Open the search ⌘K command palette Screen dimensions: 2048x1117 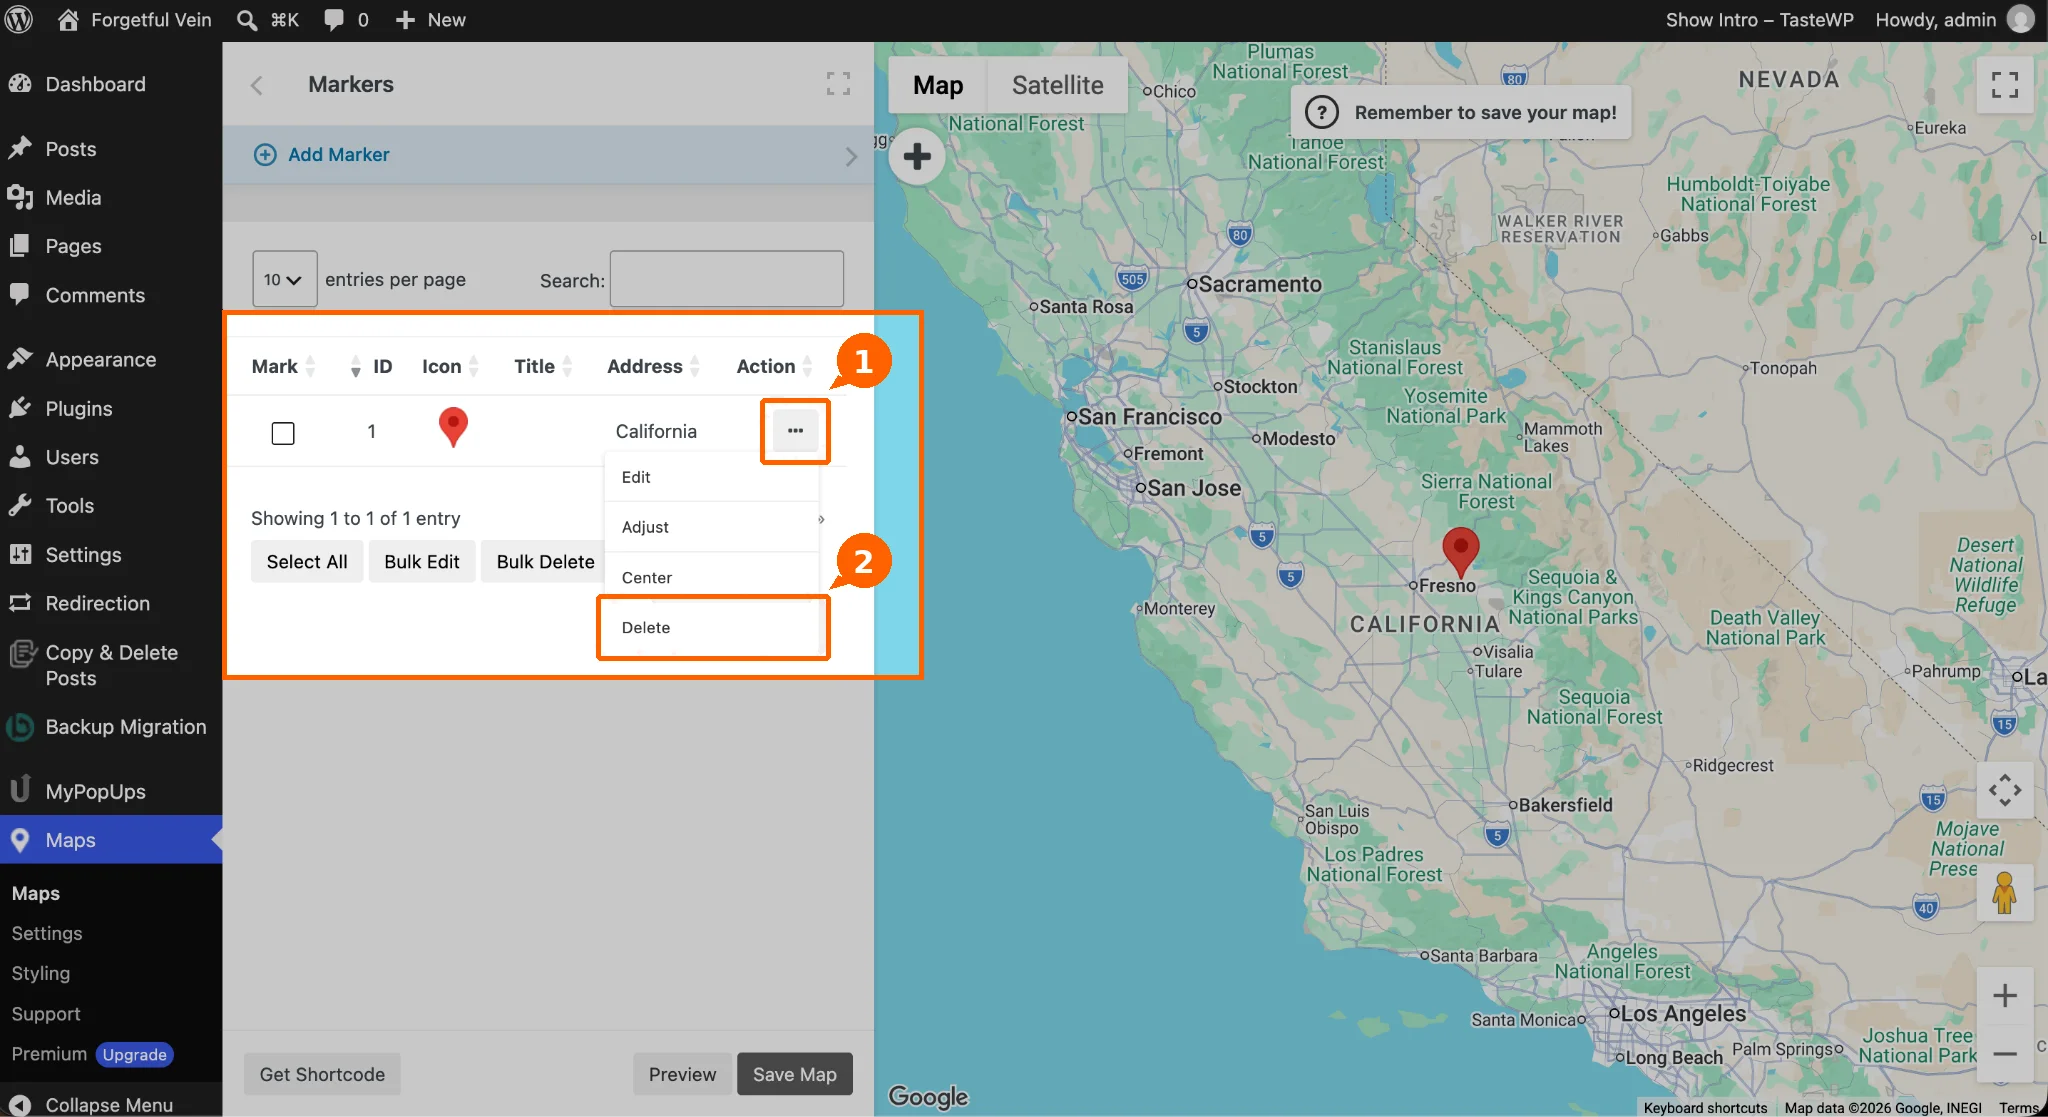pos(267,20)
